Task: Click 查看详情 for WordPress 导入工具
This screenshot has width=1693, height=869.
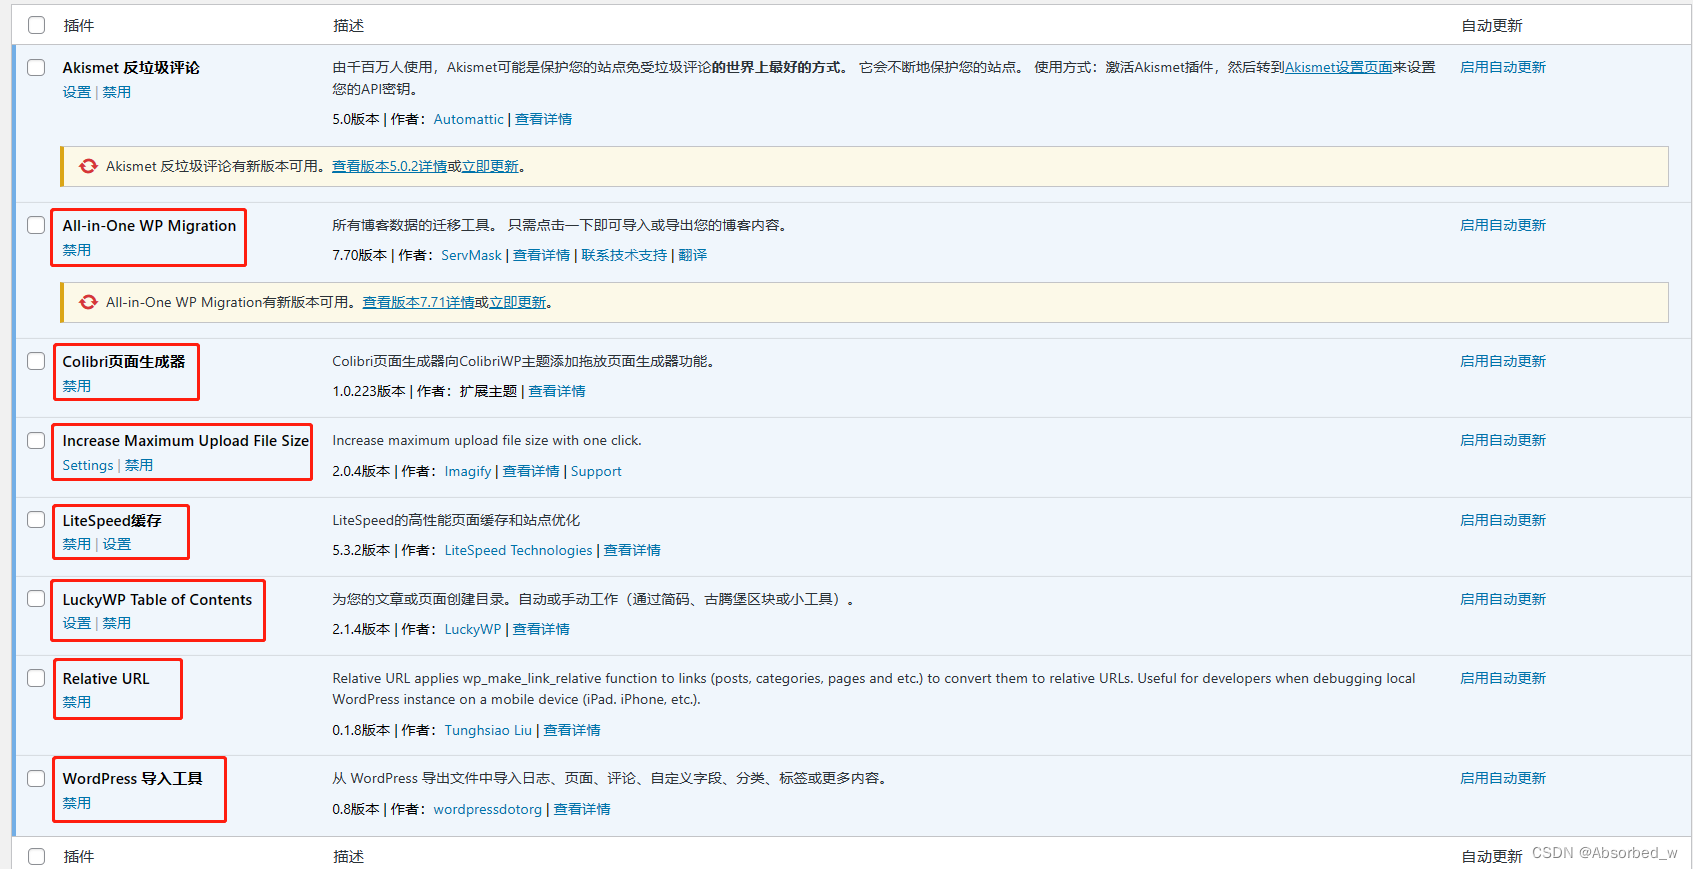Action: tap(582, 809)
